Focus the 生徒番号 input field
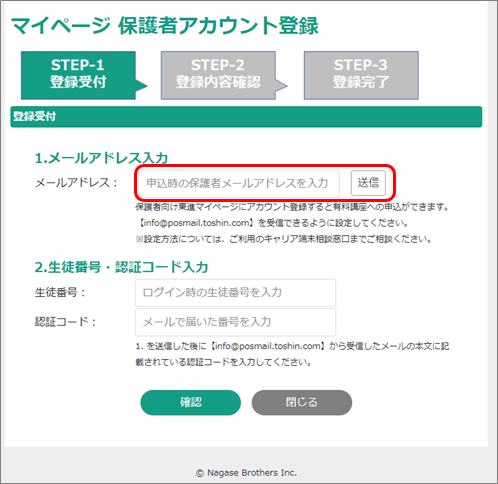This screenshot has height=484, width=498. click(x=235, y=293)
